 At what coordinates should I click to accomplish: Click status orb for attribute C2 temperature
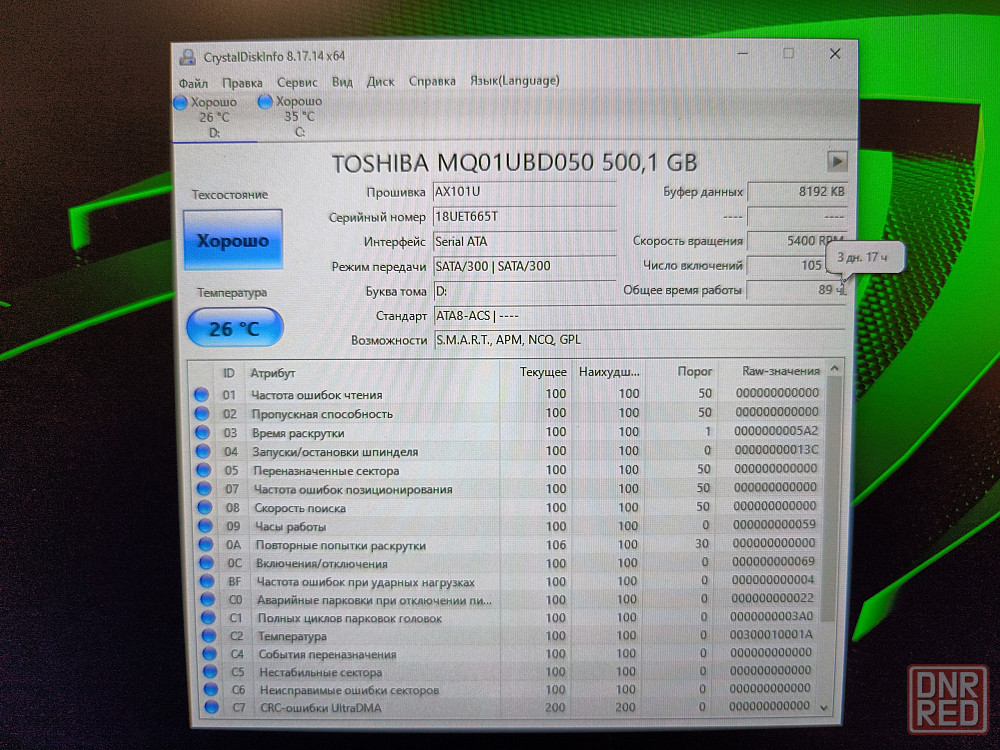click(208, 636)
